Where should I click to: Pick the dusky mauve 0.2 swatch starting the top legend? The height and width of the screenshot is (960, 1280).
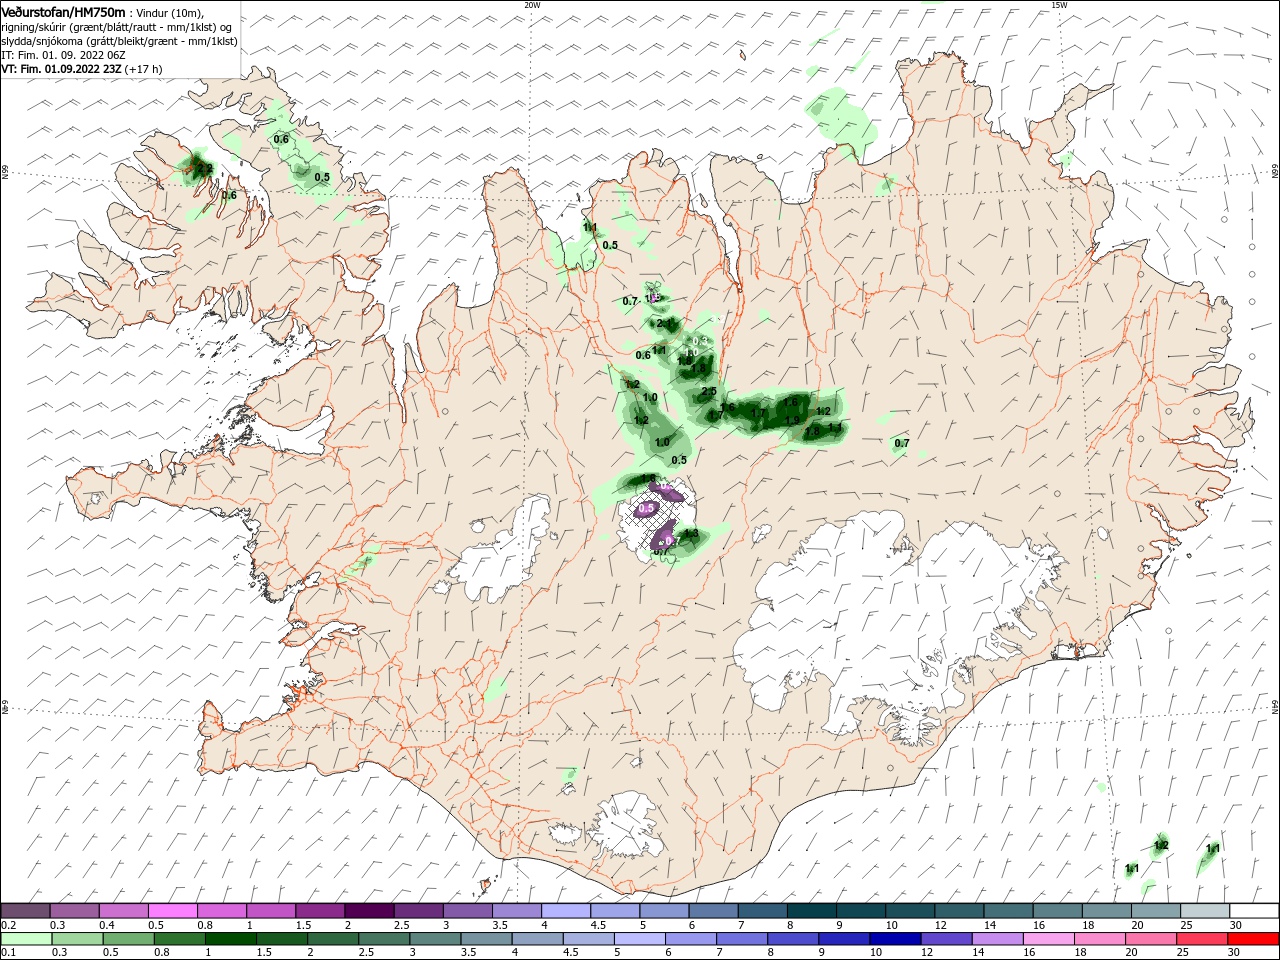[25, 911]
